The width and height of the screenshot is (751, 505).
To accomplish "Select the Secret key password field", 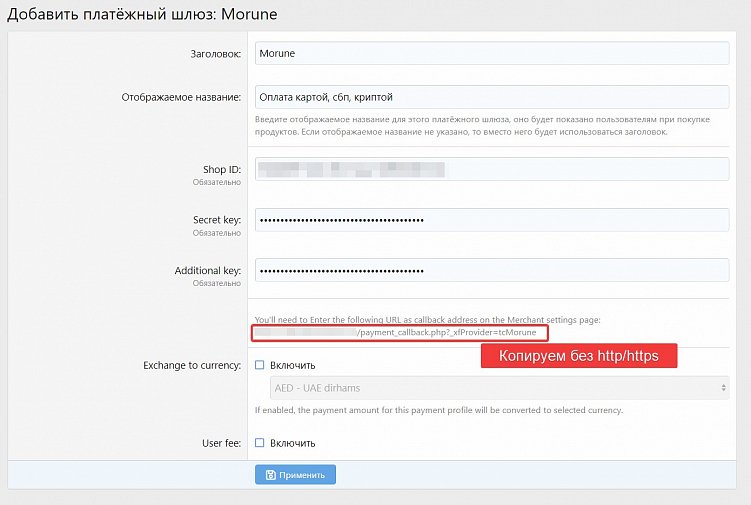I will (x=492, y=220).
